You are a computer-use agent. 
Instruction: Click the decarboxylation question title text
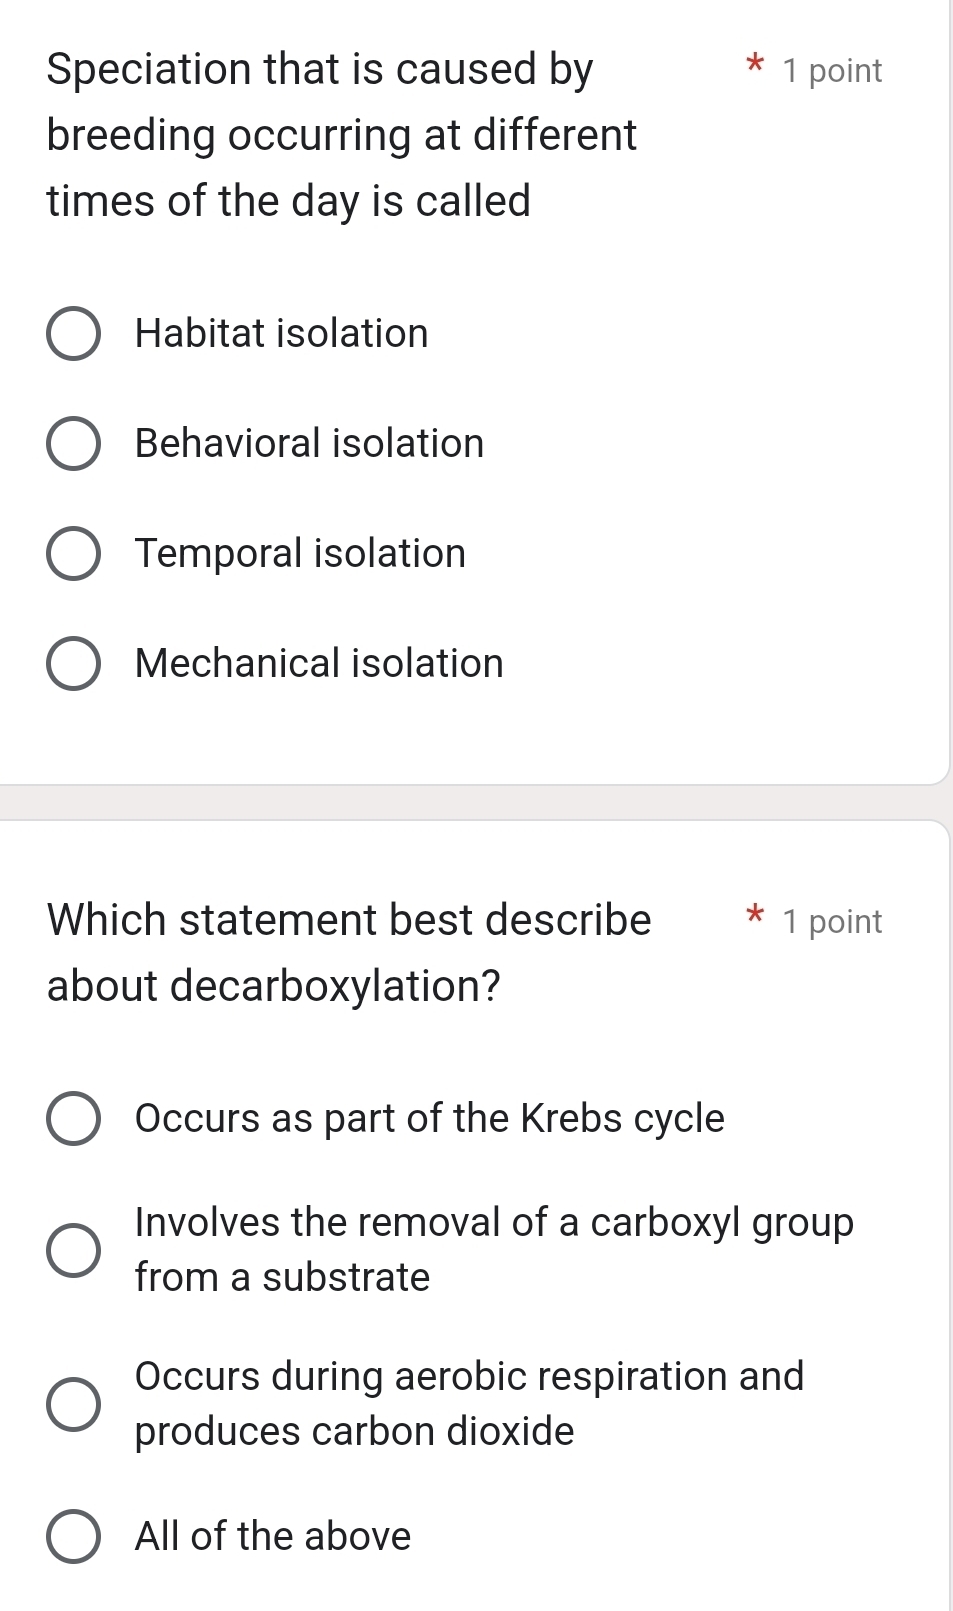tap(350, 952)
